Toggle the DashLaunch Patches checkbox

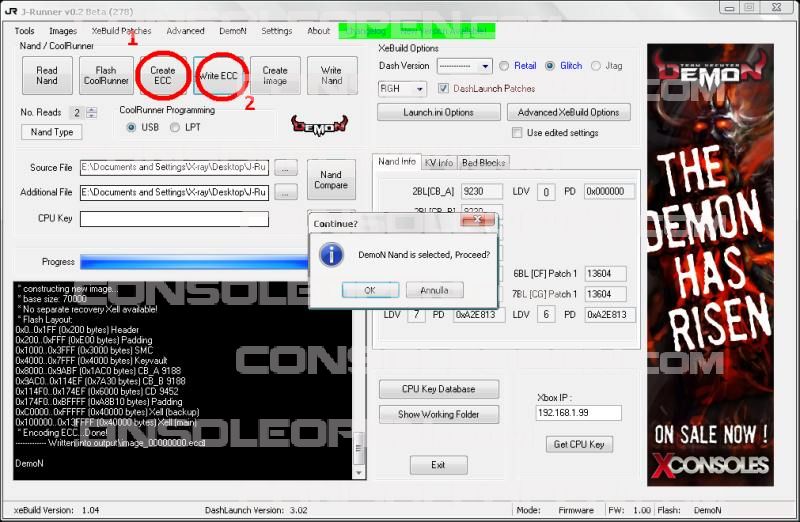tap(445, 89)
